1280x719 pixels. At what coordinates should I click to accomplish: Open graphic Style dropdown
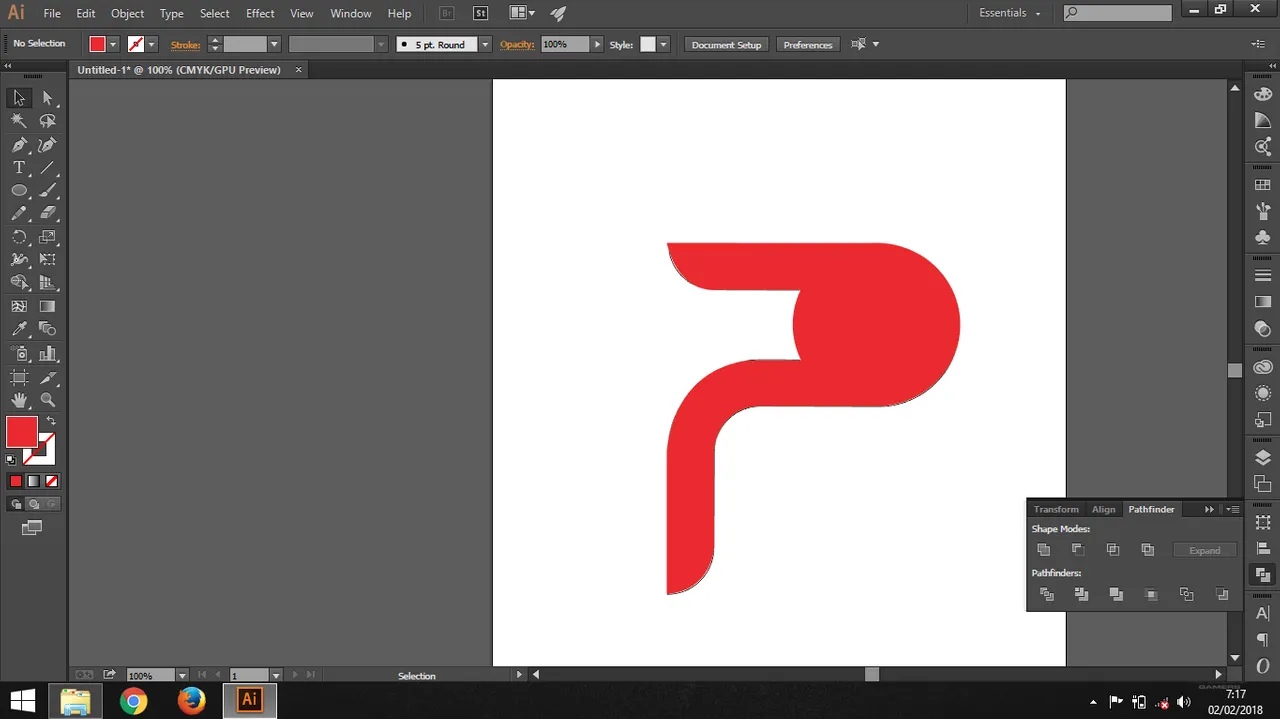[x=663, y=44]
